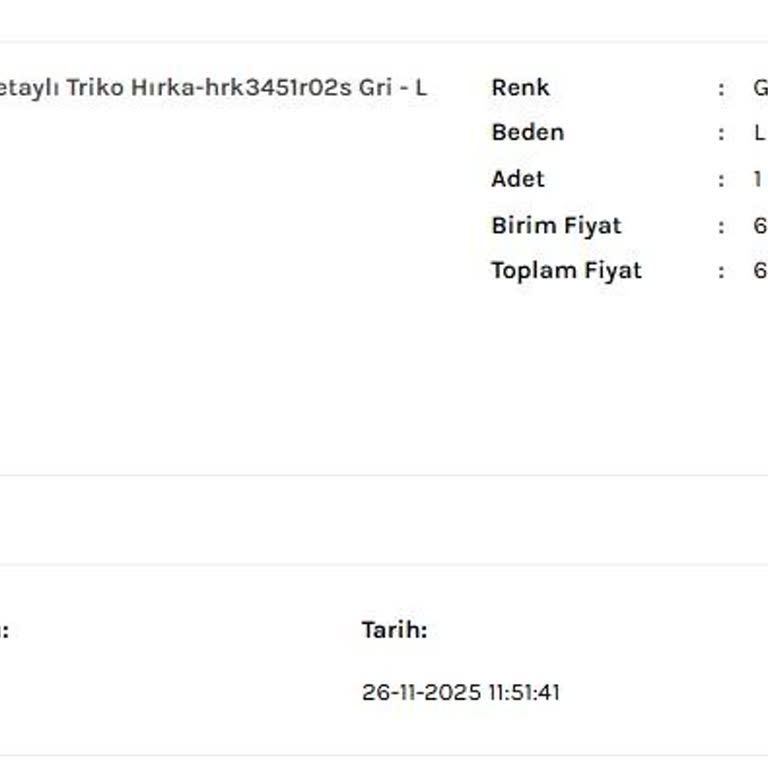768x768 pixels.
Task: Click the colon separator after Birim Fiyat
Action: coord(721,226)
